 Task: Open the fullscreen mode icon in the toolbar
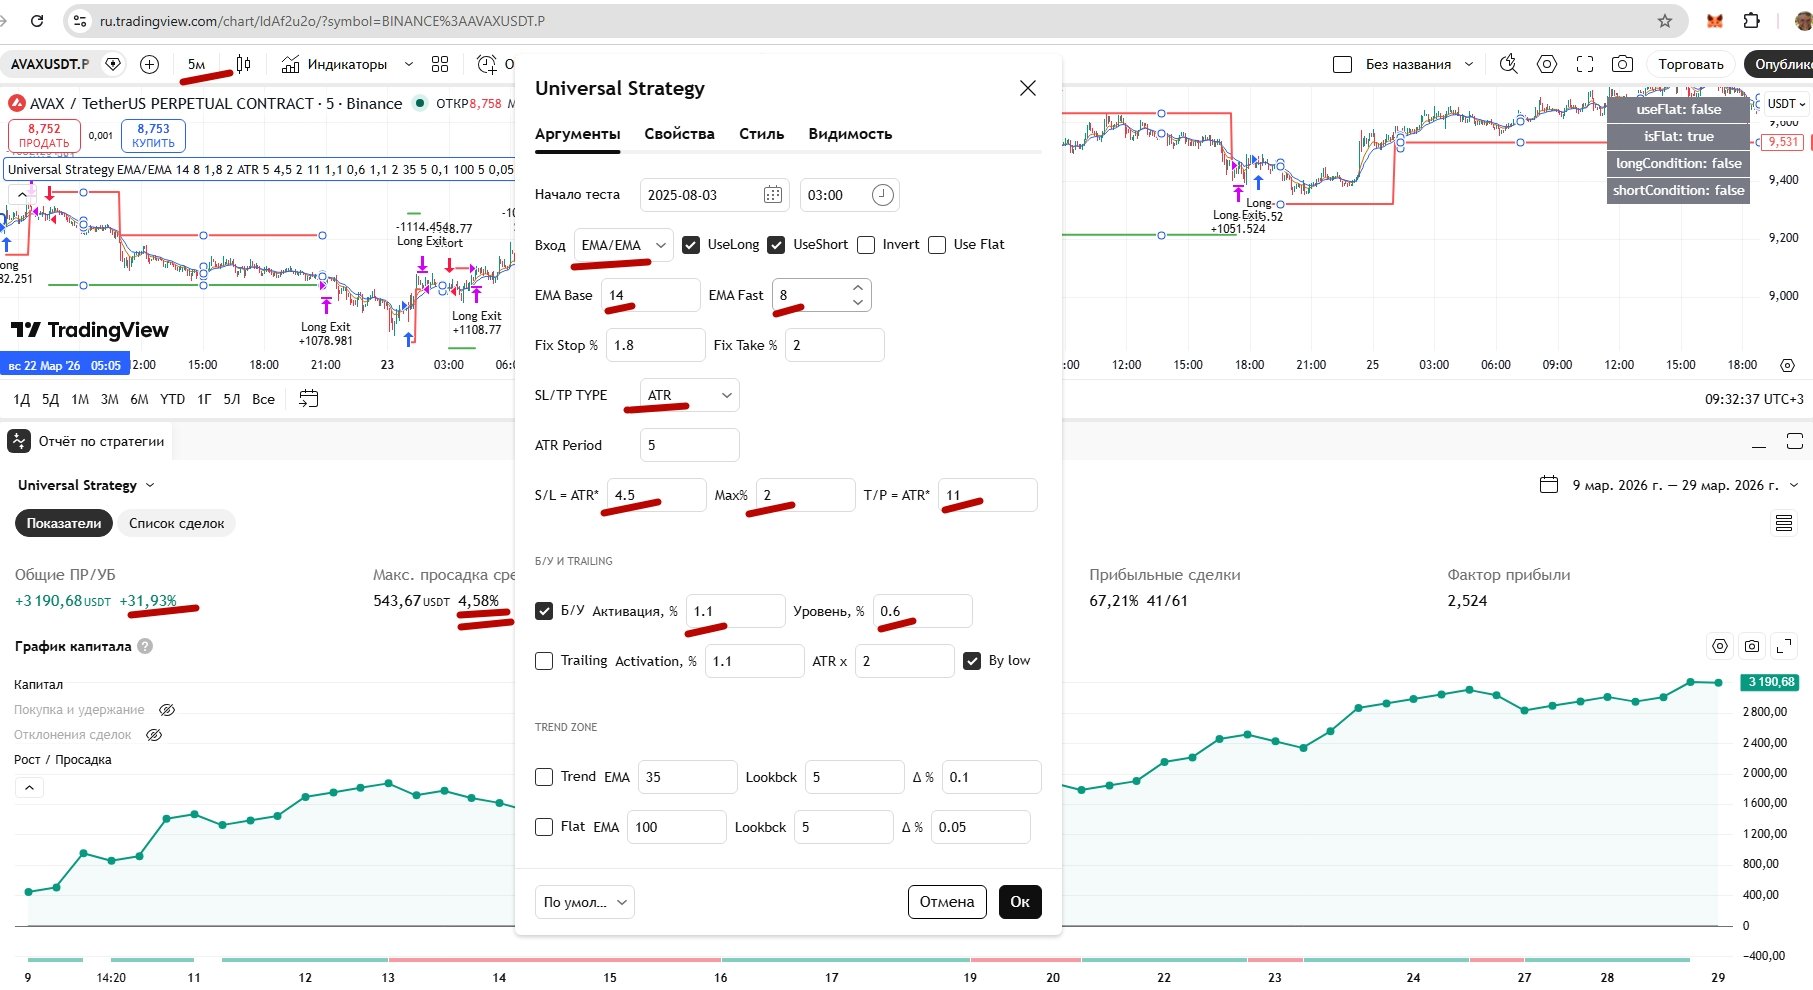click(x=1585, y=64)
